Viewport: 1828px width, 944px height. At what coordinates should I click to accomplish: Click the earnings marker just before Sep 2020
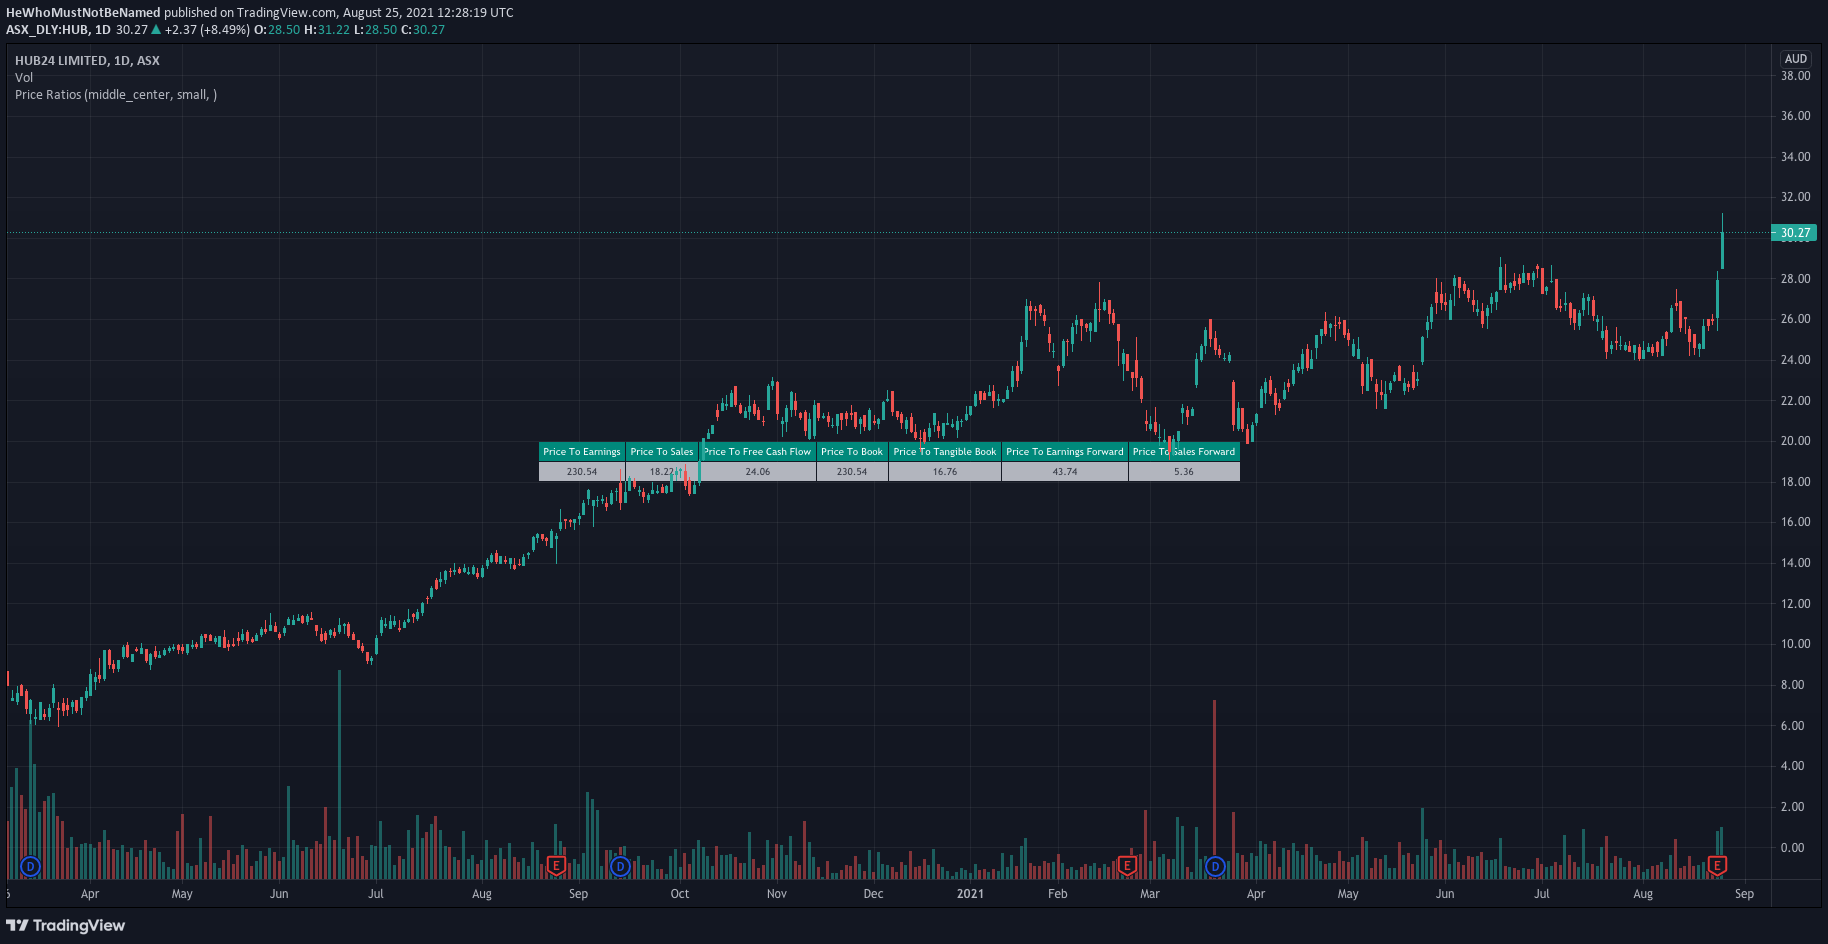click(x=557, y=866)
